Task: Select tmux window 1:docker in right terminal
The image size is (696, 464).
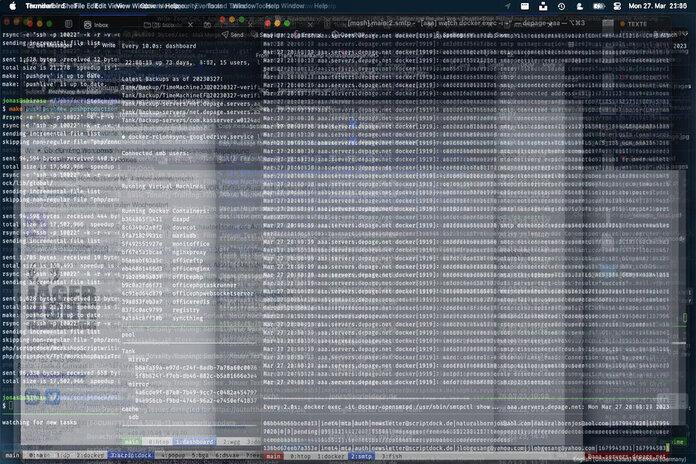Action: click(331, 456)
